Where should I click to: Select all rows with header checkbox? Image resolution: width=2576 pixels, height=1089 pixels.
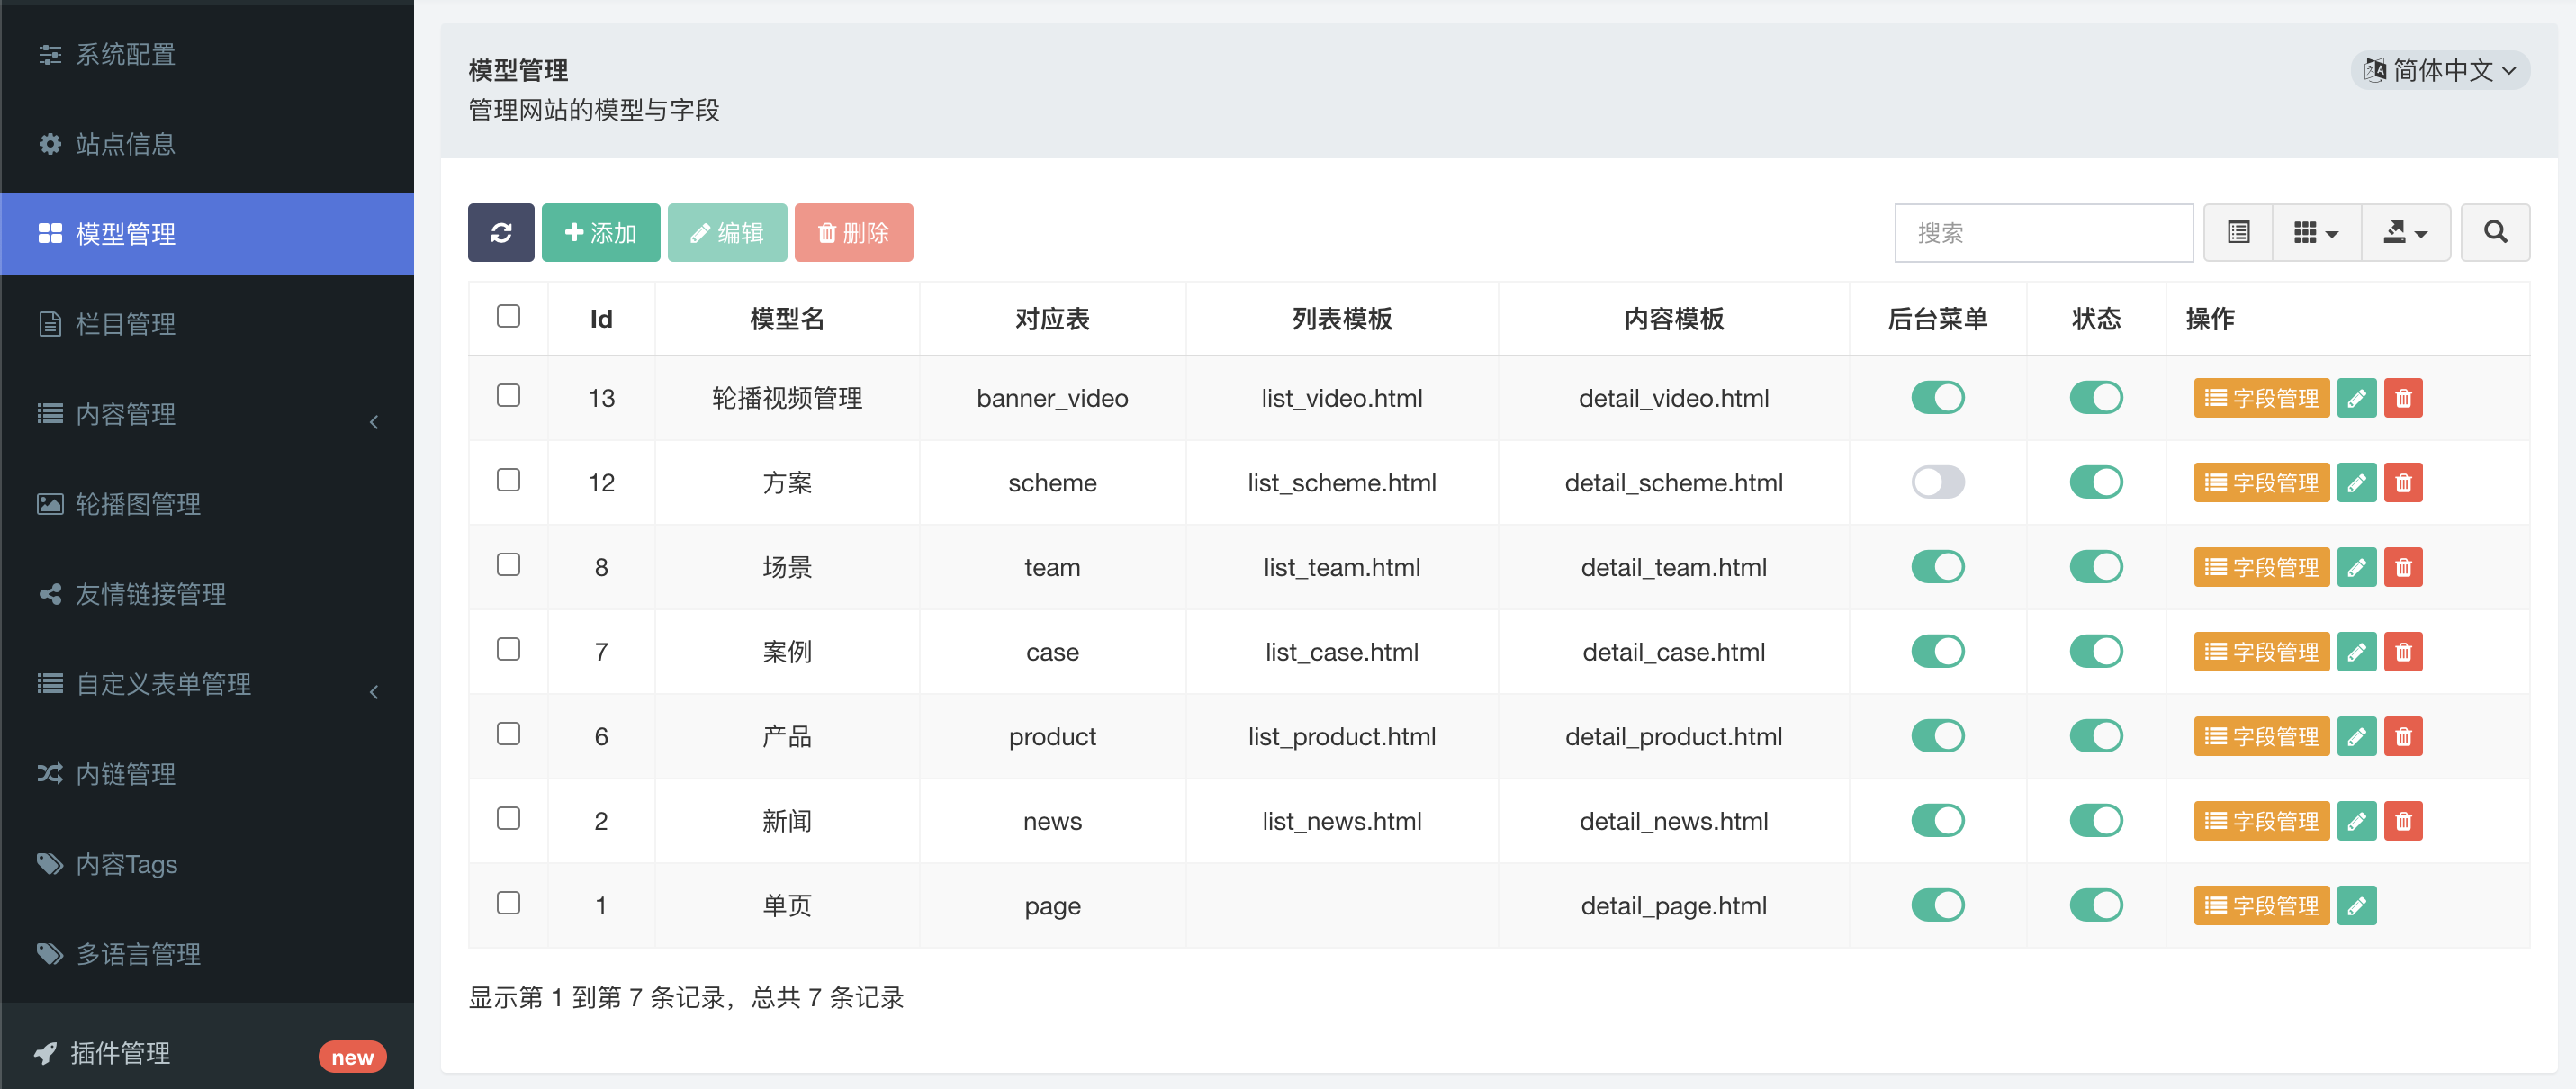(x=508, y=316)
